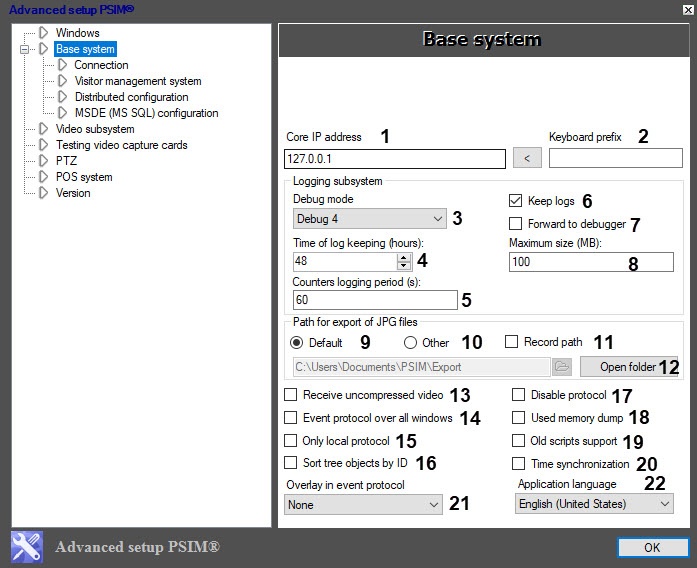Close the Advanced setup PSIM window
The height and width of the screenshot is (568, 697).
(688, 9)
